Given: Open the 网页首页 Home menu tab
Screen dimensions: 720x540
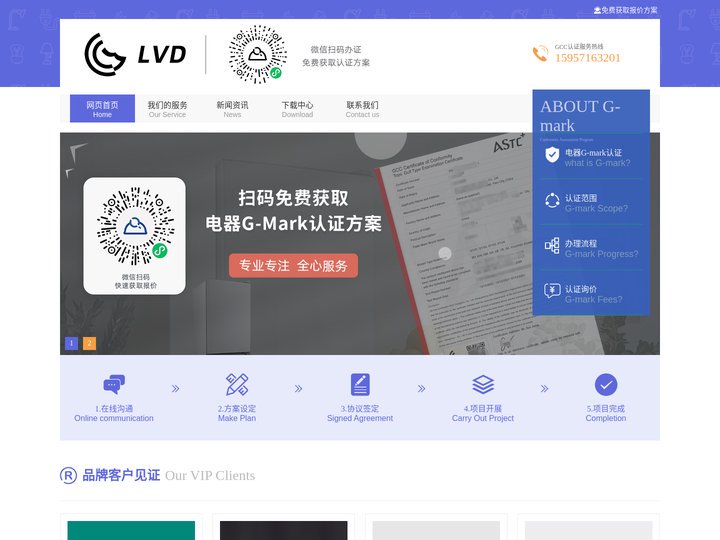Looking at the screenshot, I should tap(102, 109).
